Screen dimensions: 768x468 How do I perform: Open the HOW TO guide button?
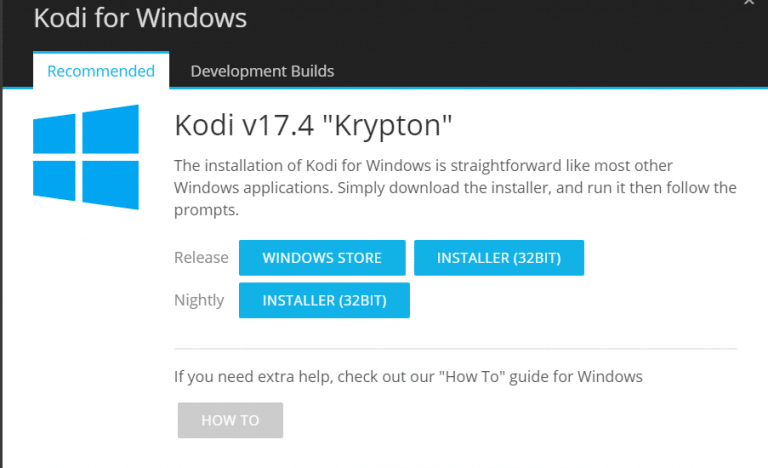tap(230, 420)
